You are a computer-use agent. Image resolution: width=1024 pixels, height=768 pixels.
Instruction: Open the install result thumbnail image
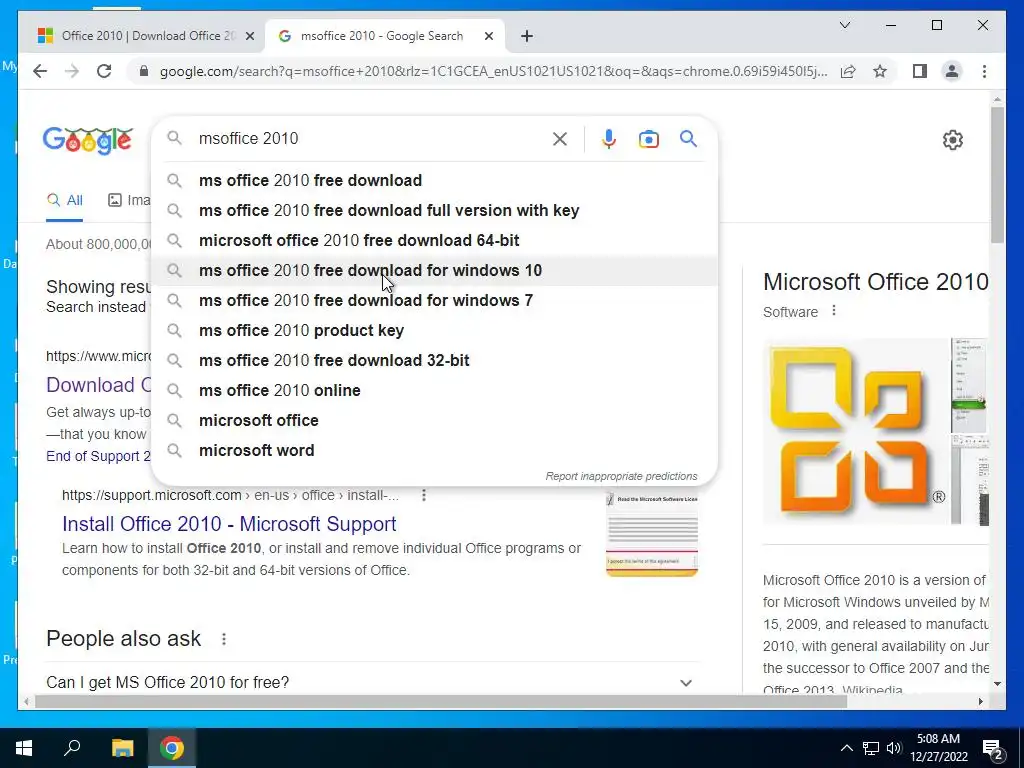(652, 535)
